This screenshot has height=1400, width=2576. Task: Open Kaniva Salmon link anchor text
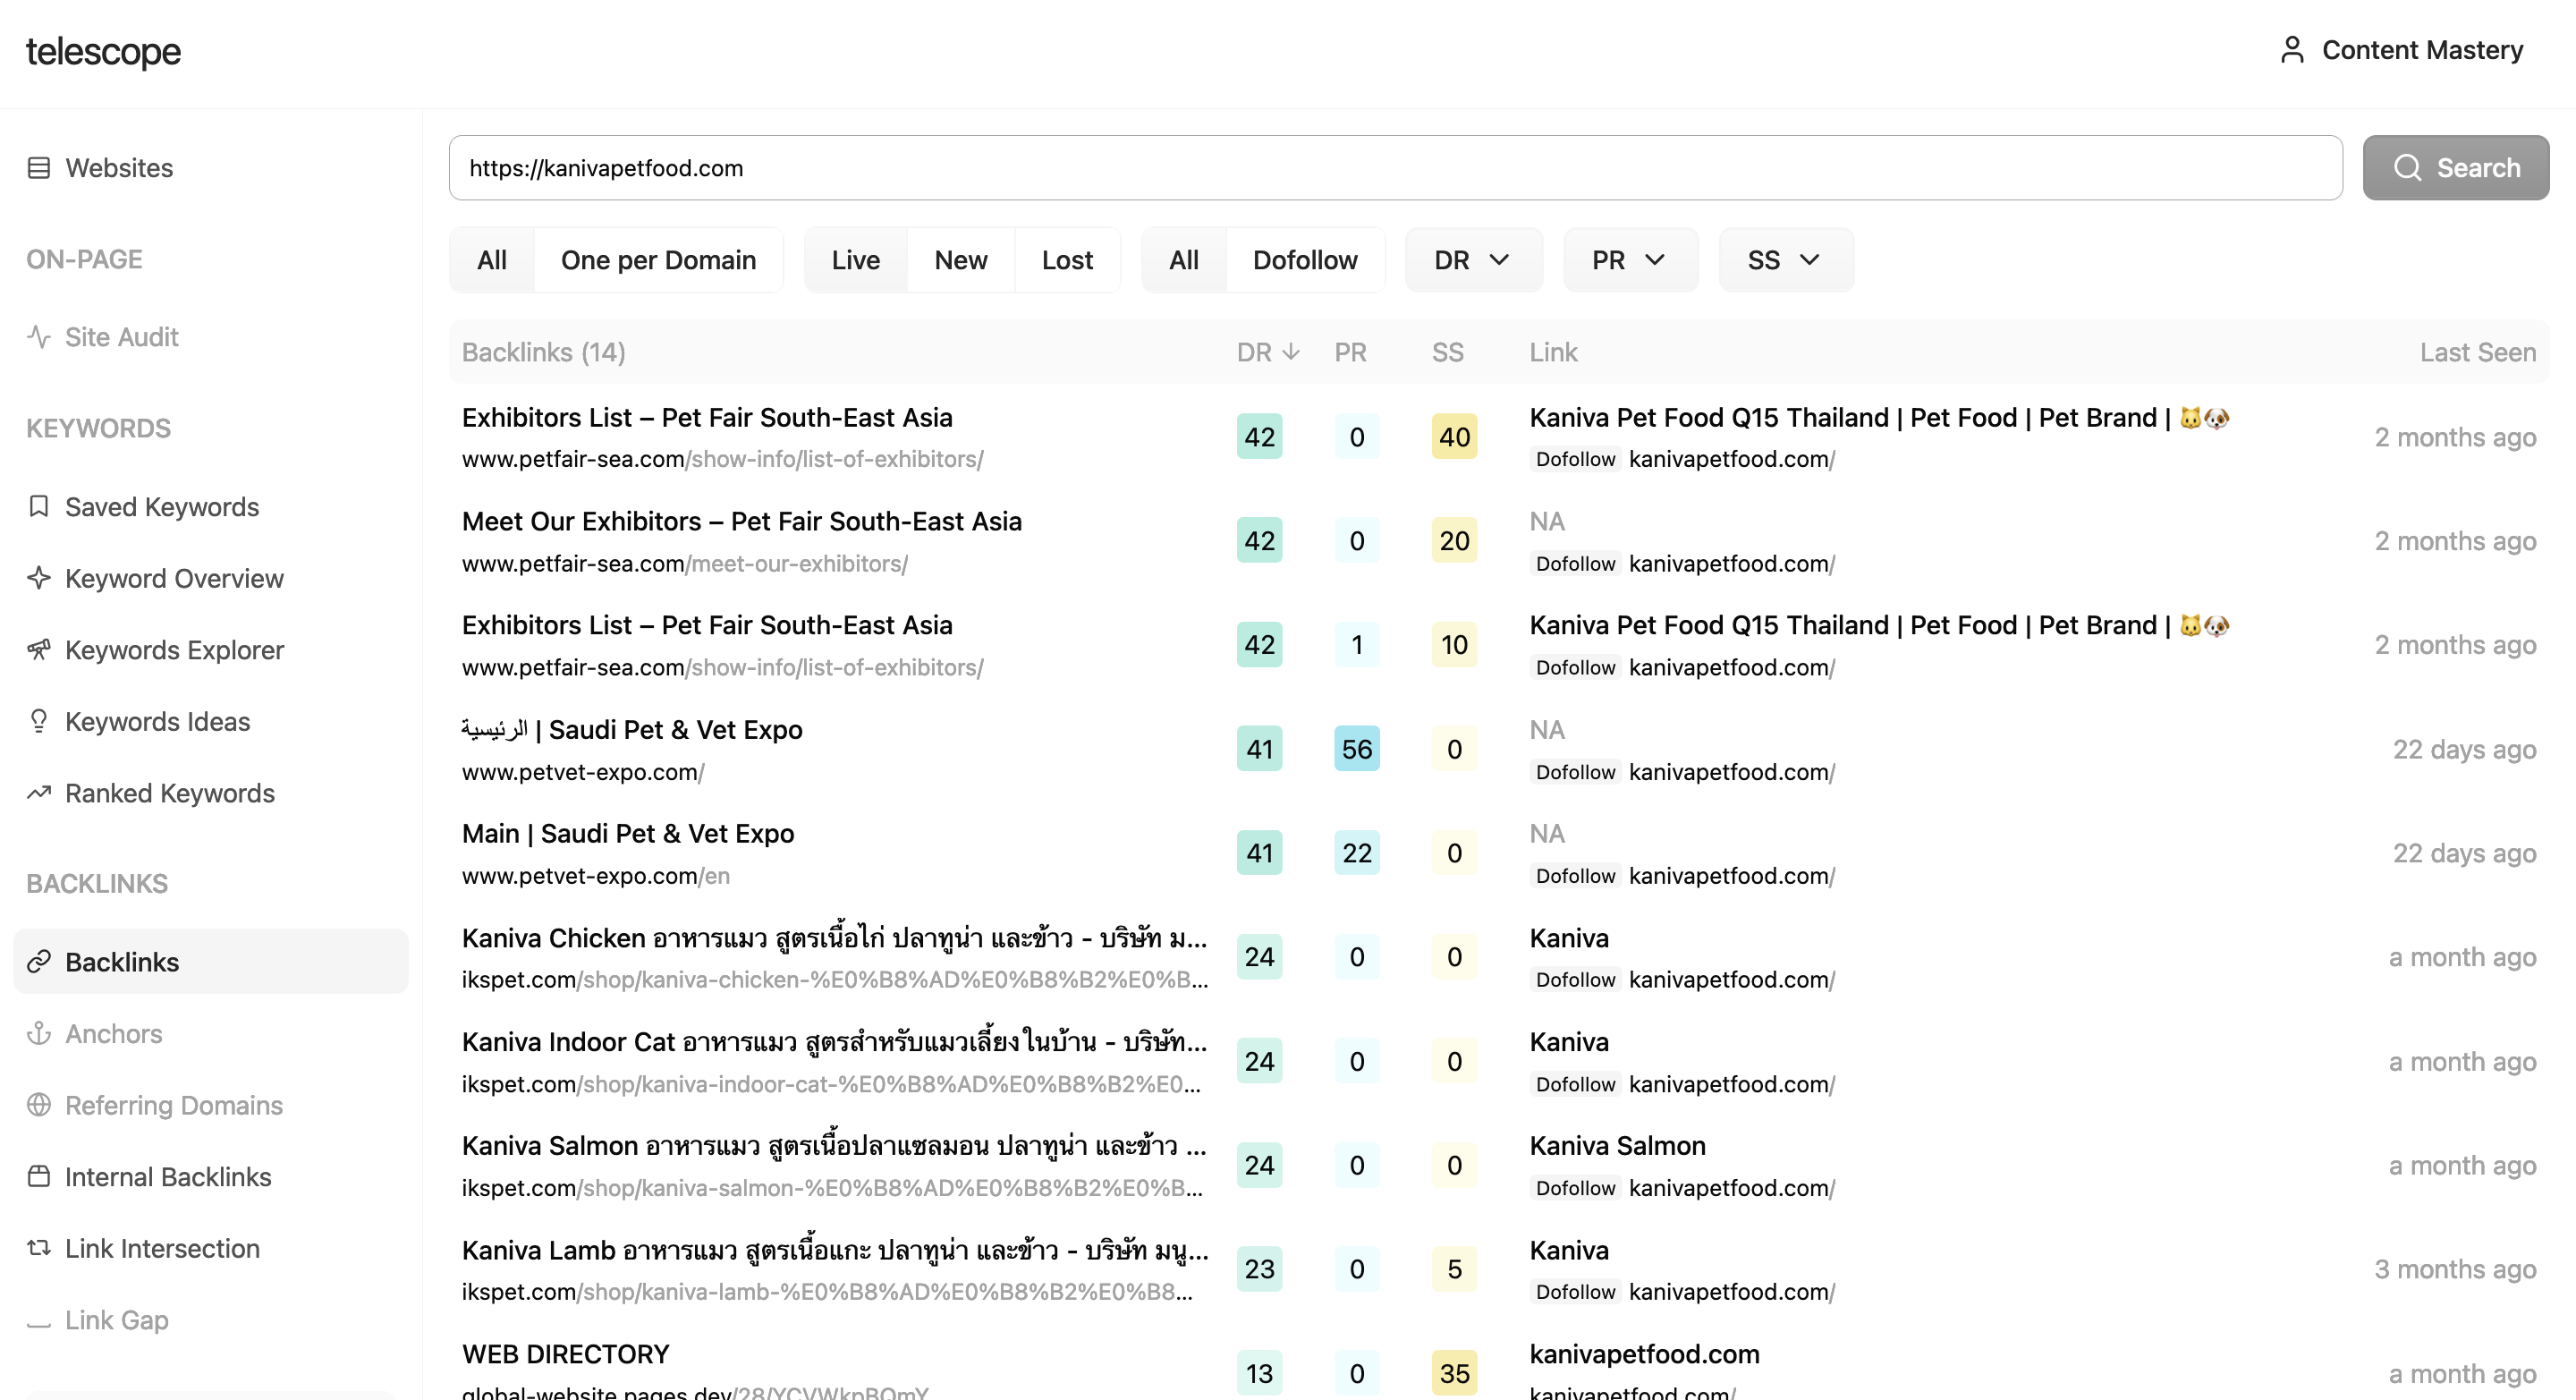(1617, 1146)
